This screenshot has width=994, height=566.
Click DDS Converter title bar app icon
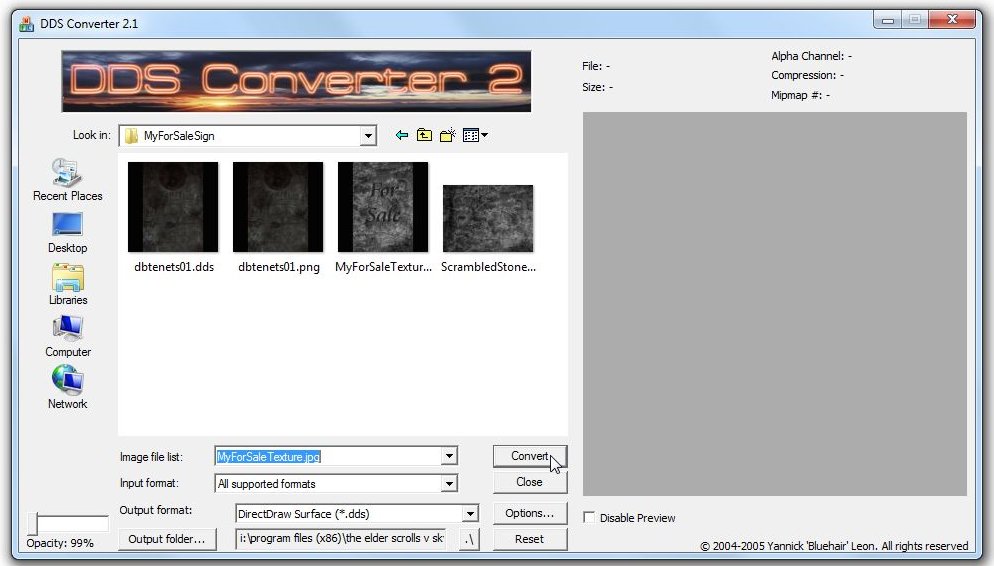pyautogui.click(x=27, y=24)
